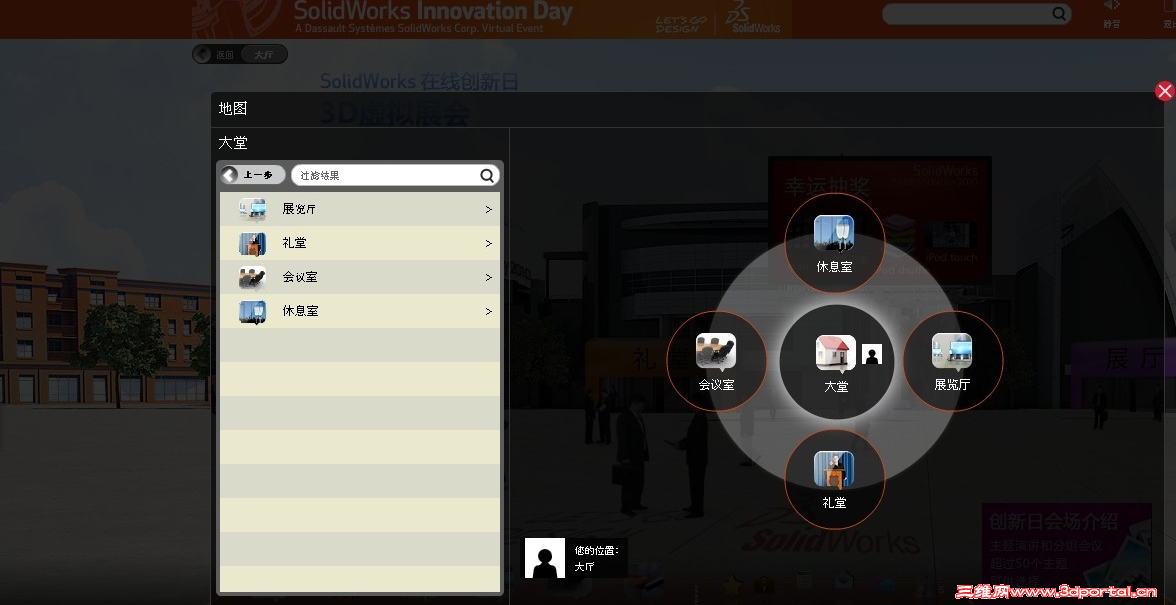Select the 展览厅 text in list
Screen dimensions: 1176x605
[299, 209]
